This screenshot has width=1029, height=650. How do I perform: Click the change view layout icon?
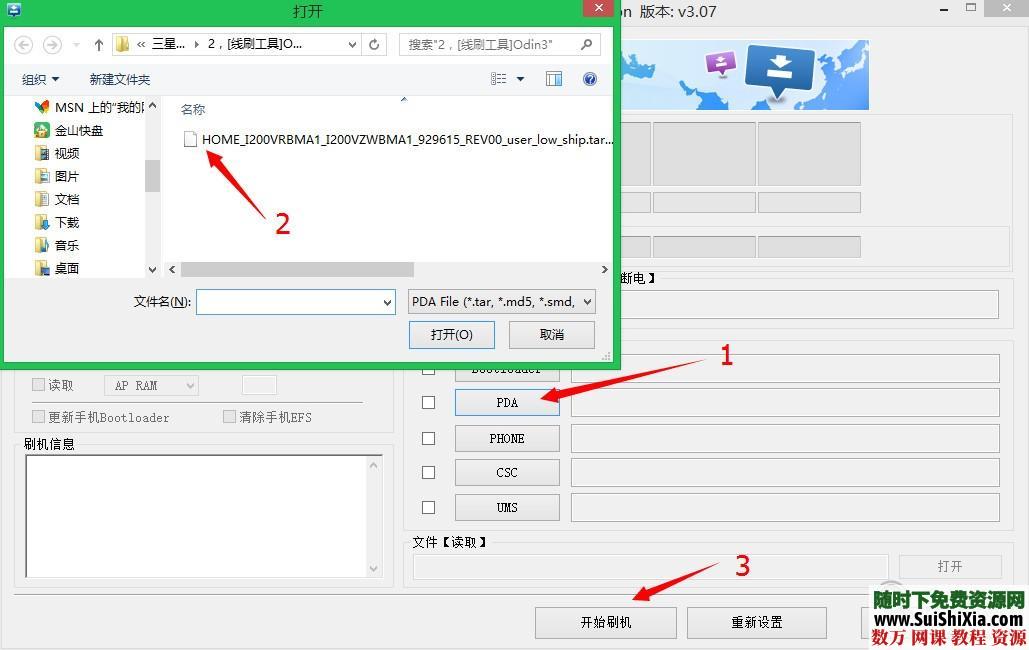(500, 79)
